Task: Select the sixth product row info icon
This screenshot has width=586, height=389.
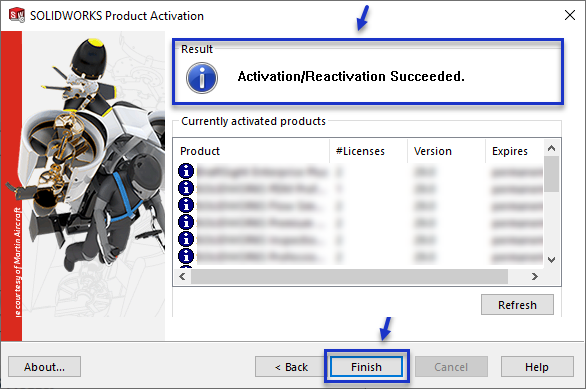Action: [186, 256]
